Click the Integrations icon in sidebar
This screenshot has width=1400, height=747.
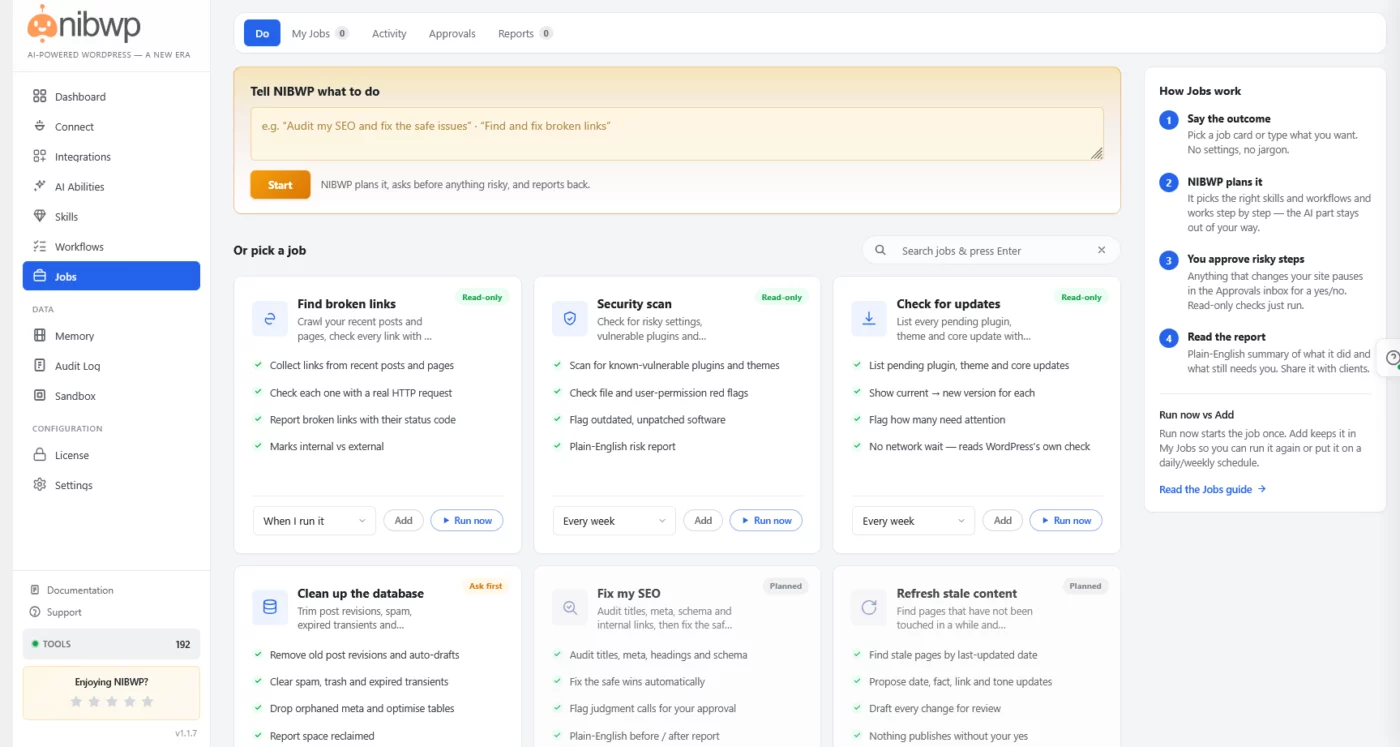click(40, 157)
